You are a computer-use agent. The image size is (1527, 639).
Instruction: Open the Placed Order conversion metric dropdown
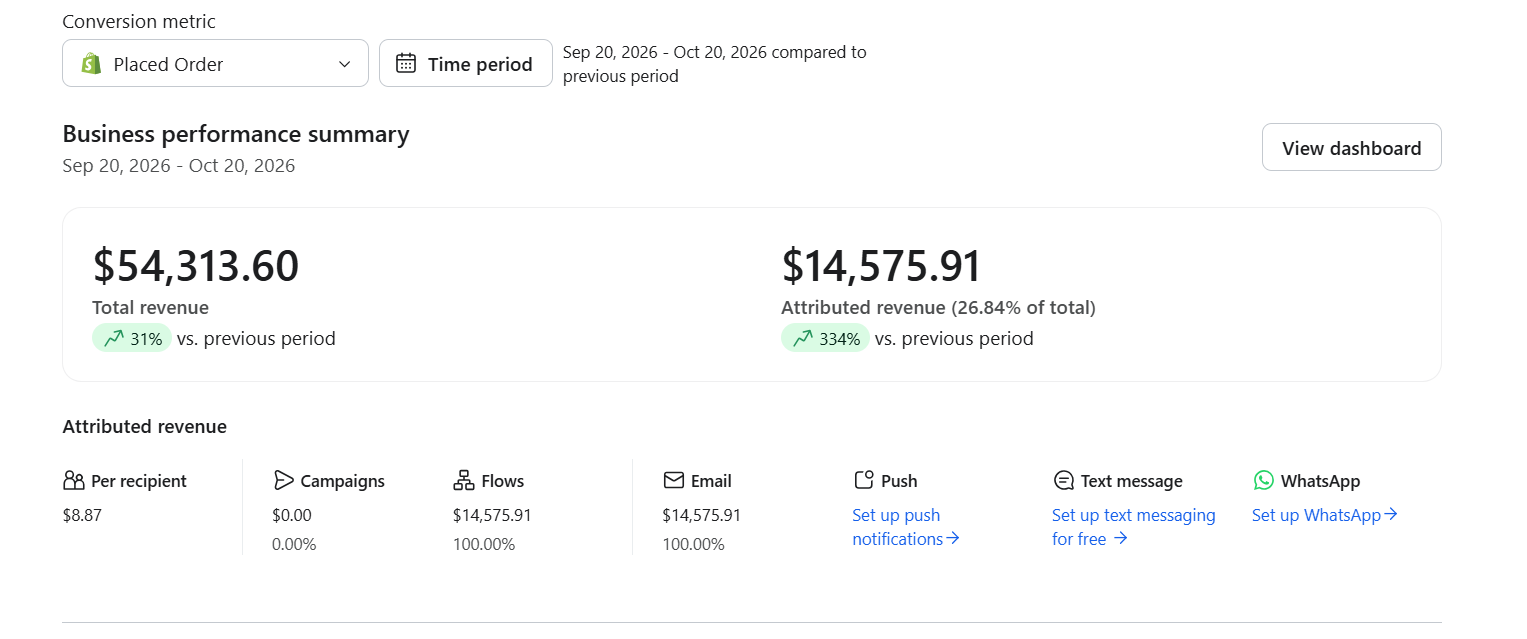[x=215, y=64]
